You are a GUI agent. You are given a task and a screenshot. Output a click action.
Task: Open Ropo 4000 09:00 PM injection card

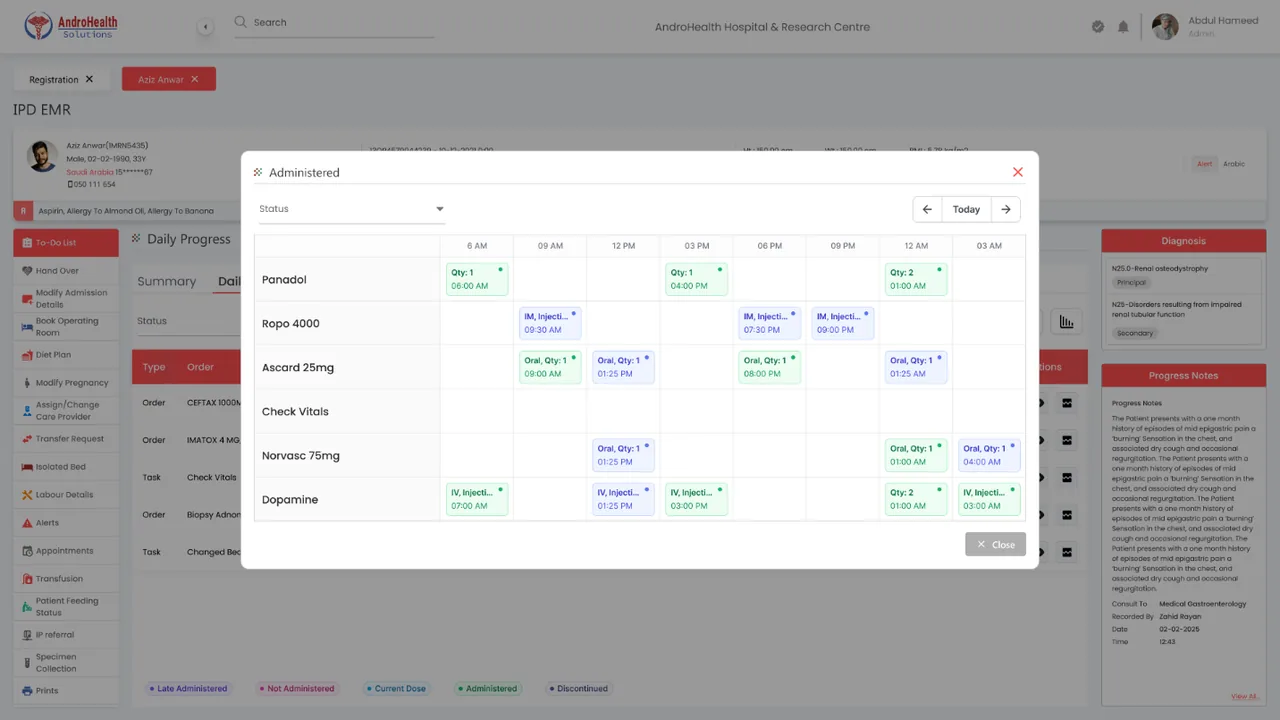[843, 323]
